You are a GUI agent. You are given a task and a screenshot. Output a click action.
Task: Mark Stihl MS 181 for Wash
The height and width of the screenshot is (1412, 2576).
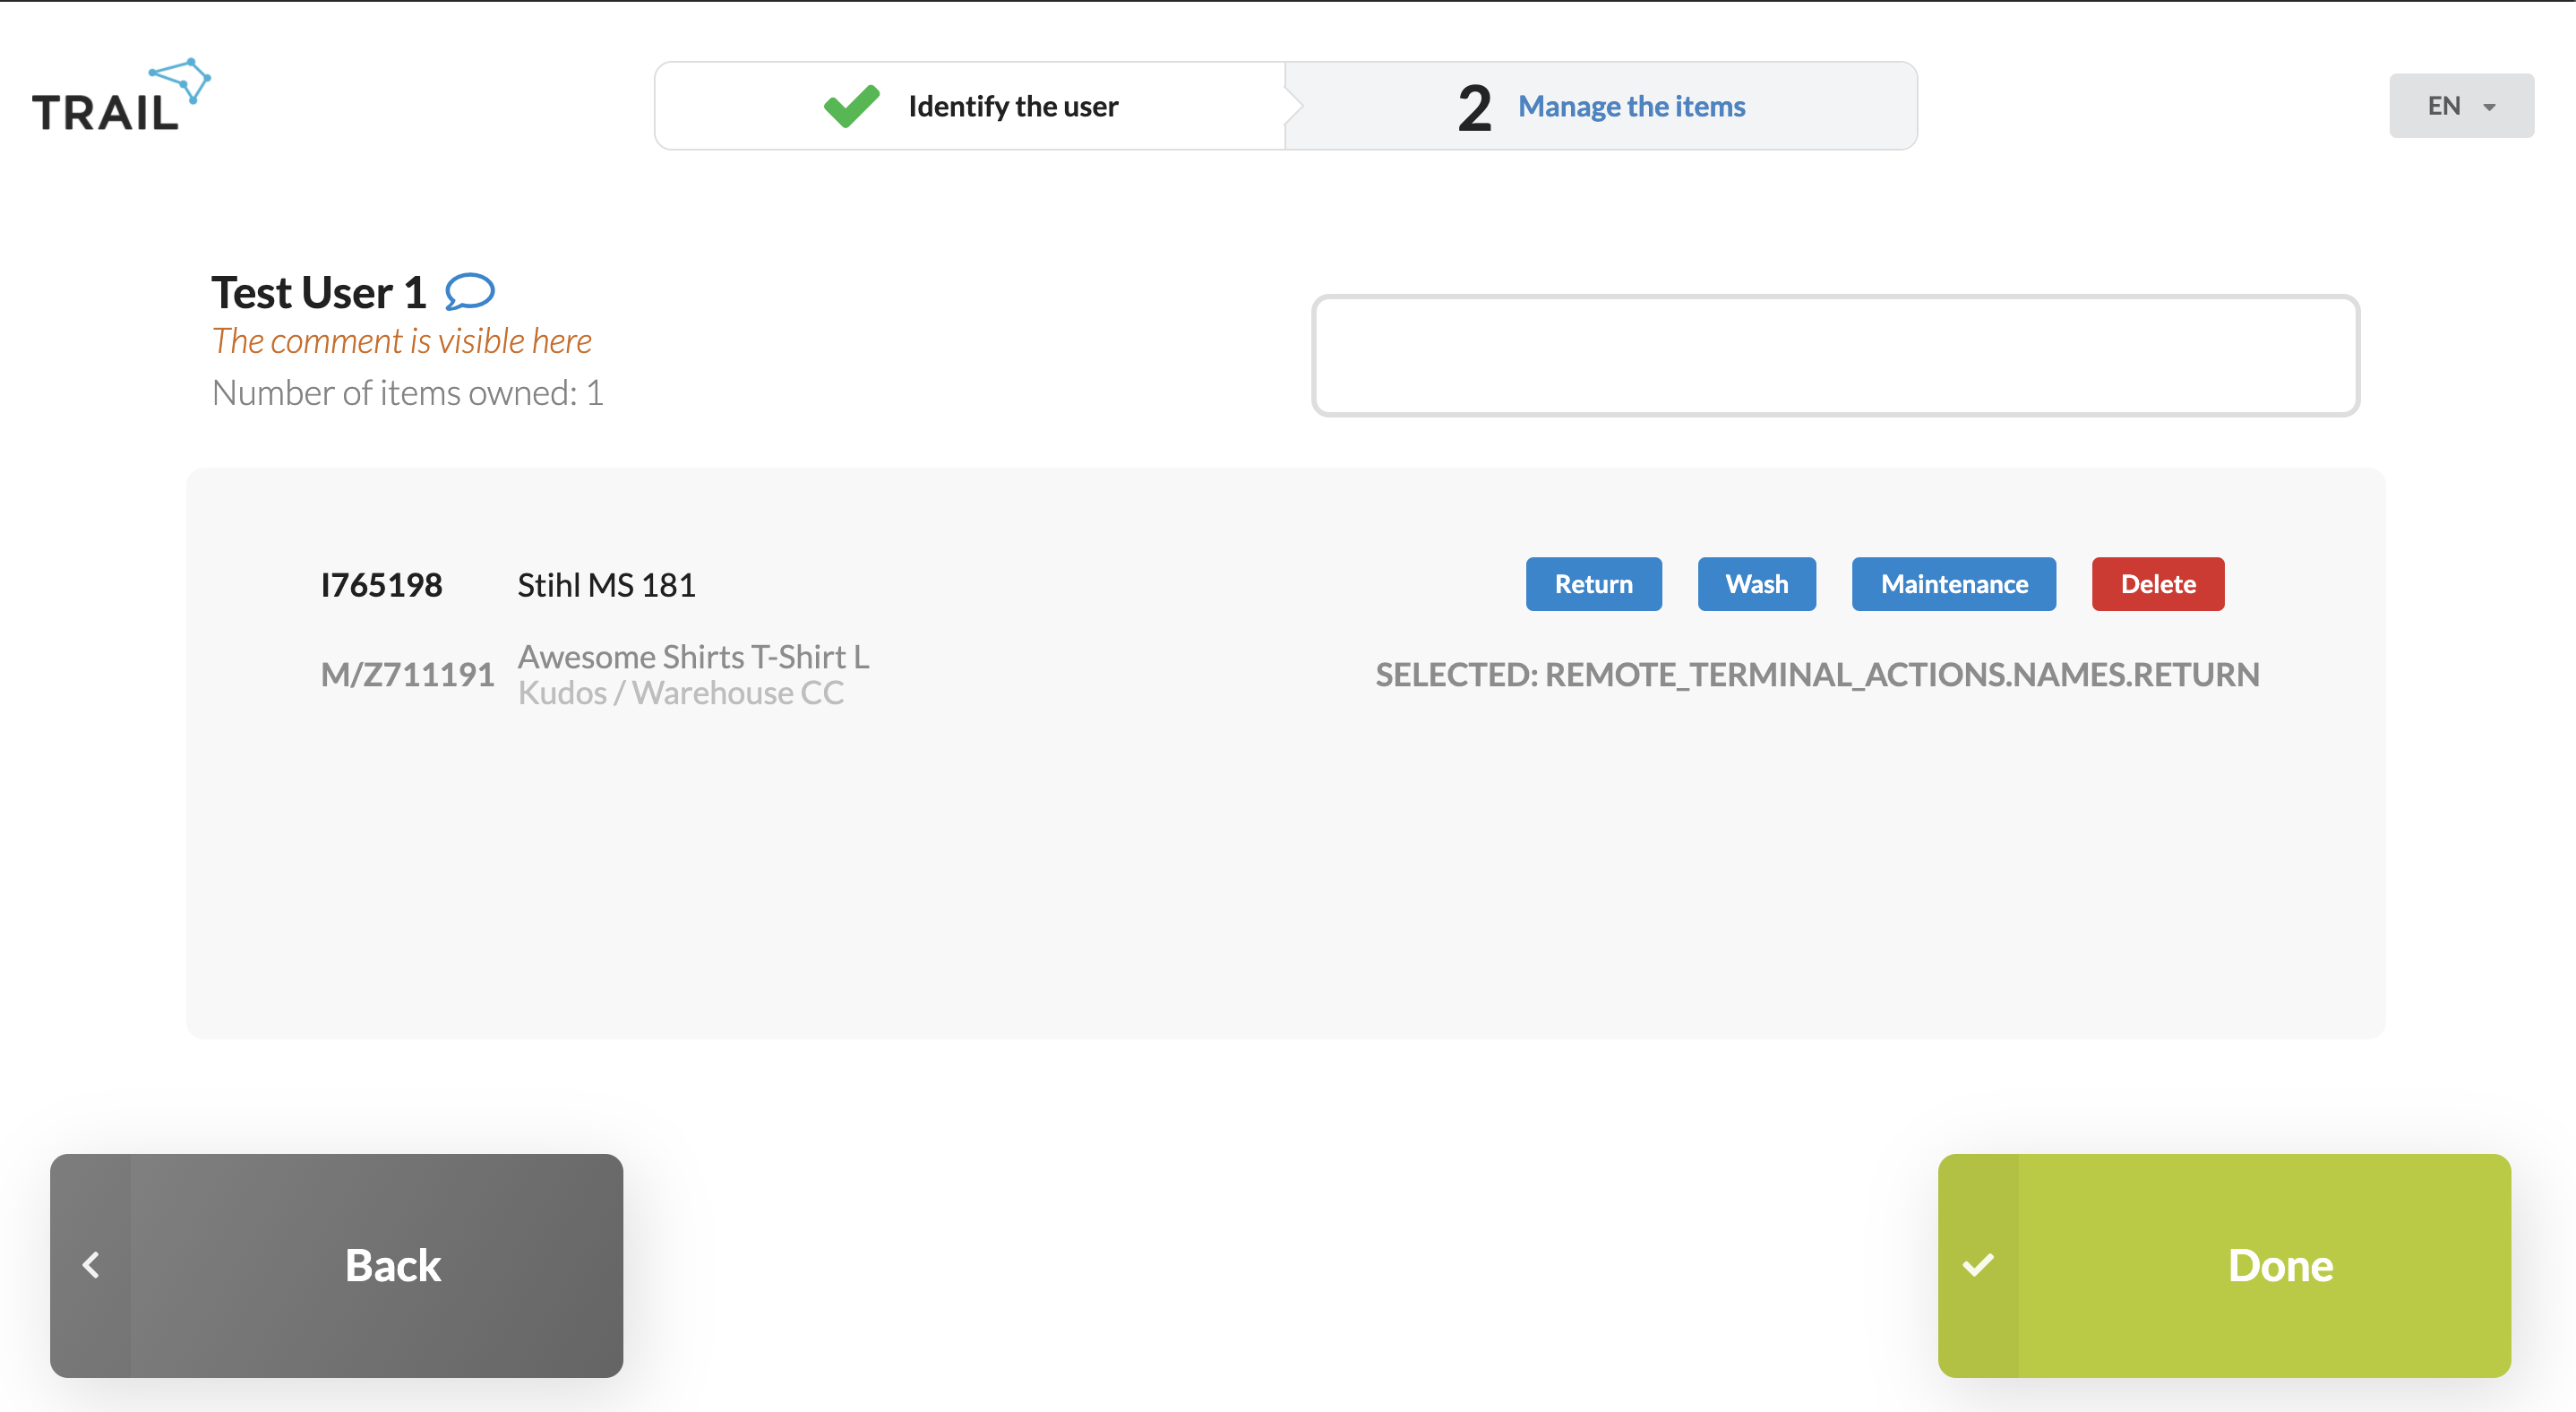(x=1756, y=584)
